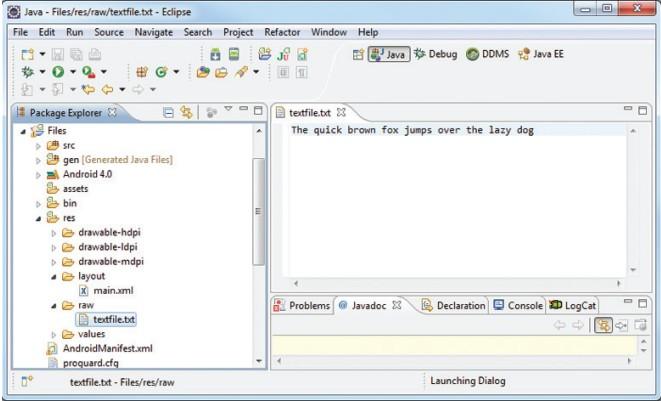This screenshot has height=401, width=661.
Task: Toggle Show Whitespace Characters icon
Action: click(301, 72)
